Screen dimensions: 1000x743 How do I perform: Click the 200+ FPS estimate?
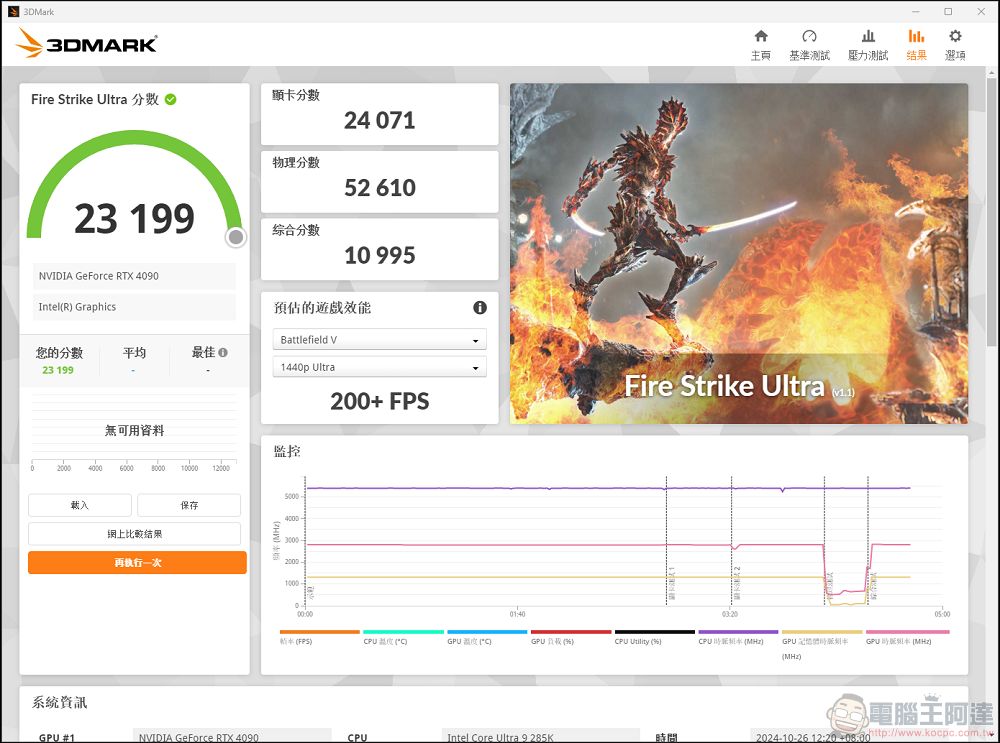[x=379, y=401]
